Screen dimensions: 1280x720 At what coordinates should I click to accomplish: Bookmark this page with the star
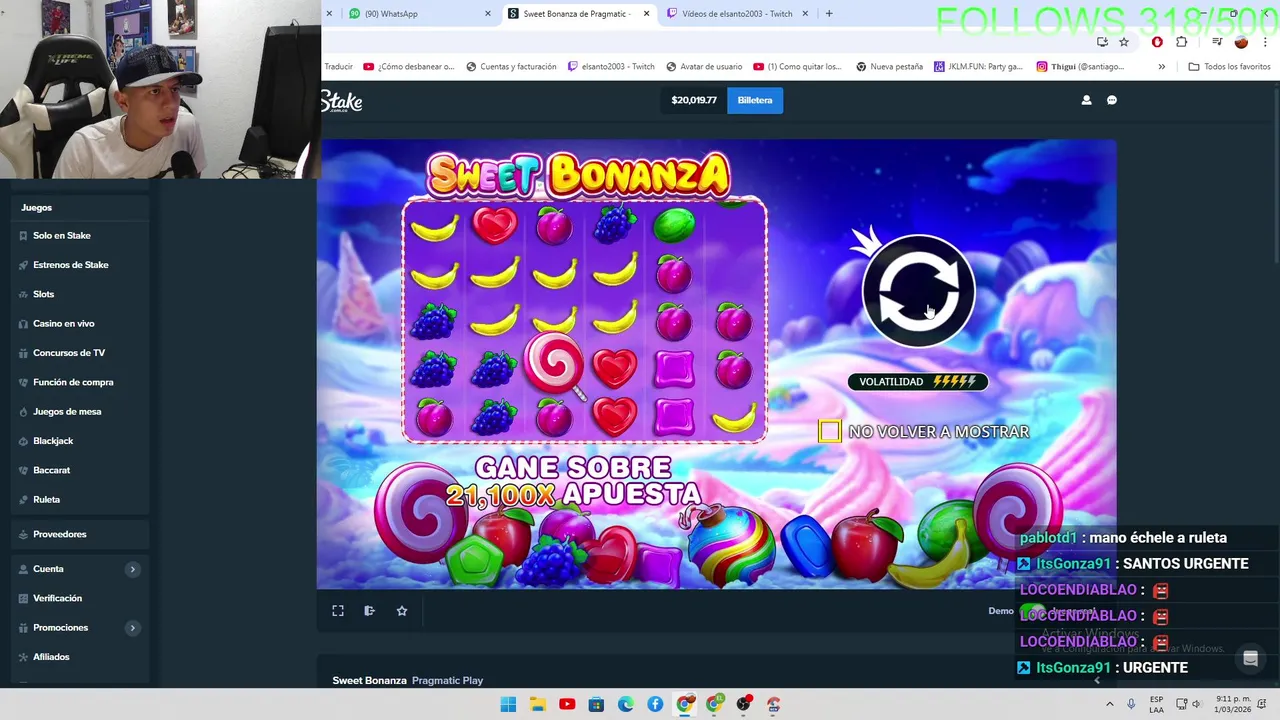pos(1124,42)
